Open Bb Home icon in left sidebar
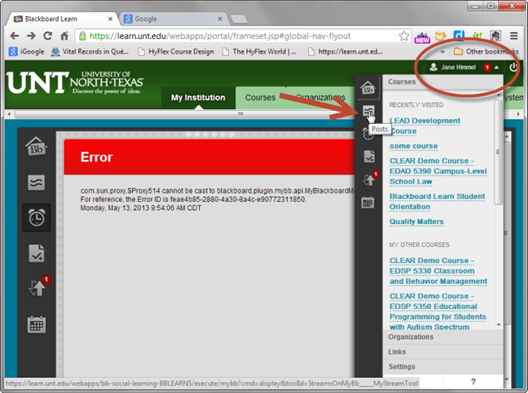This screenshot has width=528, height=393. pos(36,147)
